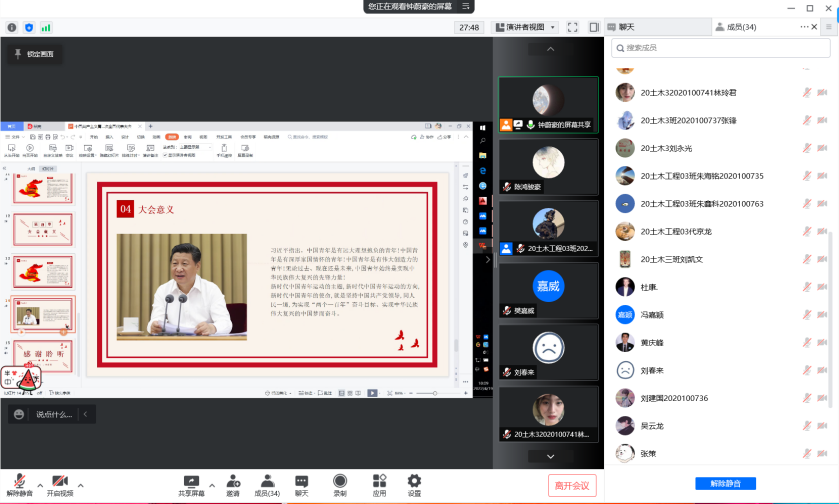Open the members (34) icon in toolbar
Viewport: 839px width, 504px height.
point(266,482)
